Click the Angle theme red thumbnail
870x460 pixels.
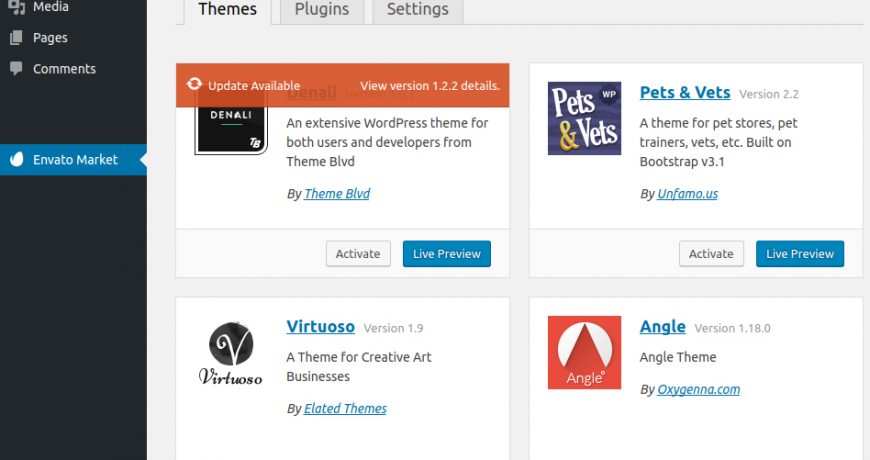tap(584, 352)
